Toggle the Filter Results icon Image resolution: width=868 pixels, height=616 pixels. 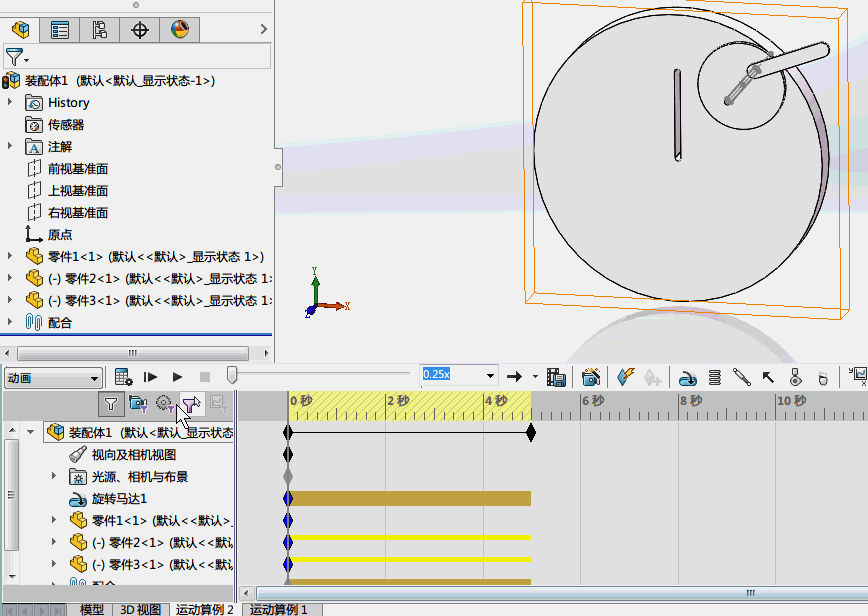[219, 404]
